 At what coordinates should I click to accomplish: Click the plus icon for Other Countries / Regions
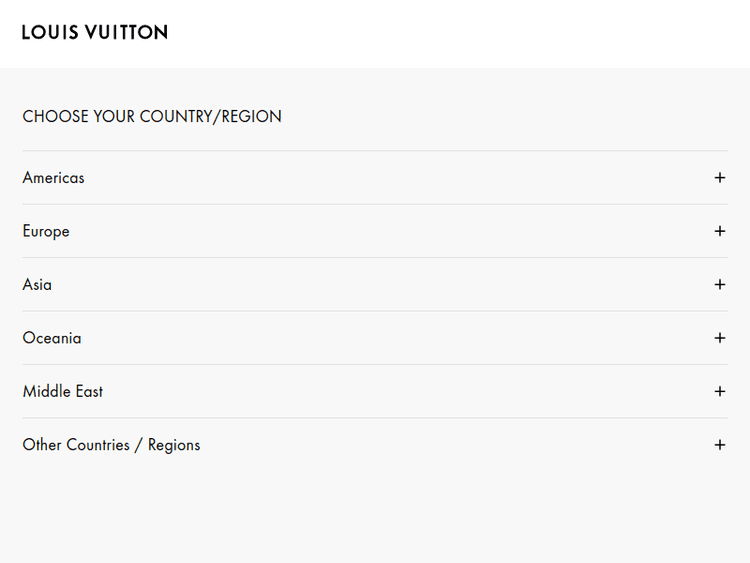[719, 445]
